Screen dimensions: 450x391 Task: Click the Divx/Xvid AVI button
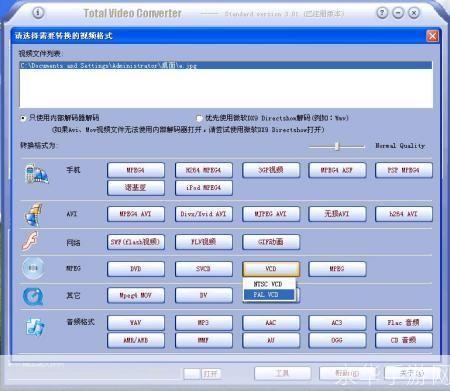[204, 214]
